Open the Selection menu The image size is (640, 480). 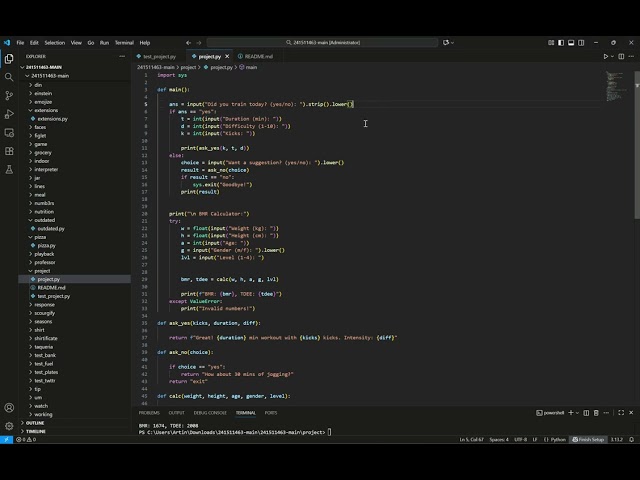click(55, 42)
